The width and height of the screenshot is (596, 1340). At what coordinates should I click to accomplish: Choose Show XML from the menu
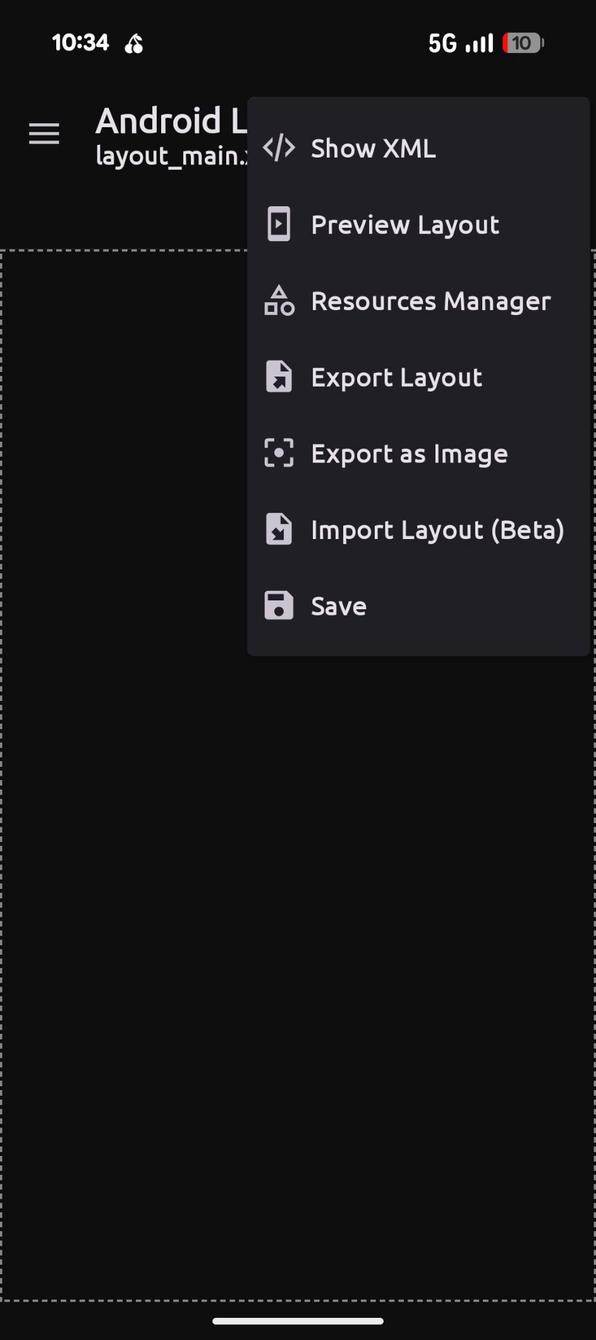coord(373,148)
